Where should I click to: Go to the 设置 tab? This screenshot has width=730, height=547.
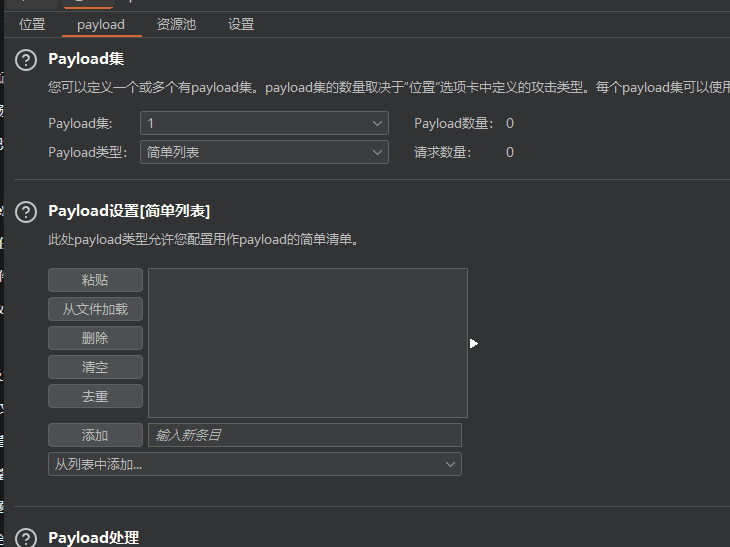(241, 24)
